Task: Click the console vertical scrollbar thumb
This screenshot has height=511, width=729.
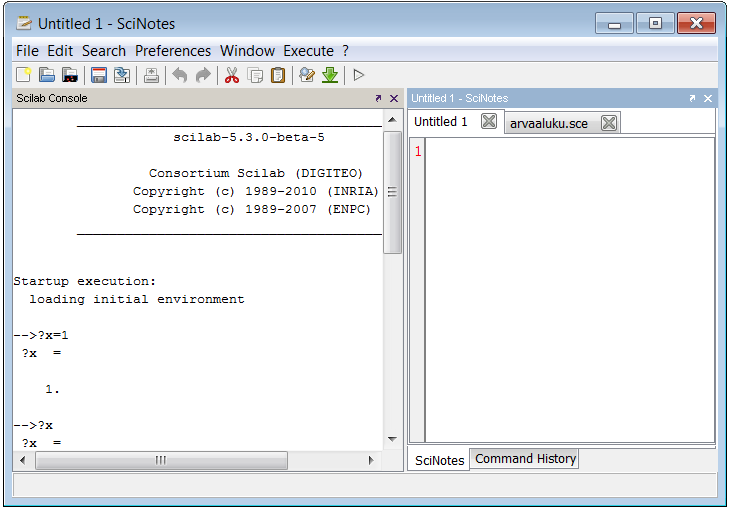Action: click(392, 192)
